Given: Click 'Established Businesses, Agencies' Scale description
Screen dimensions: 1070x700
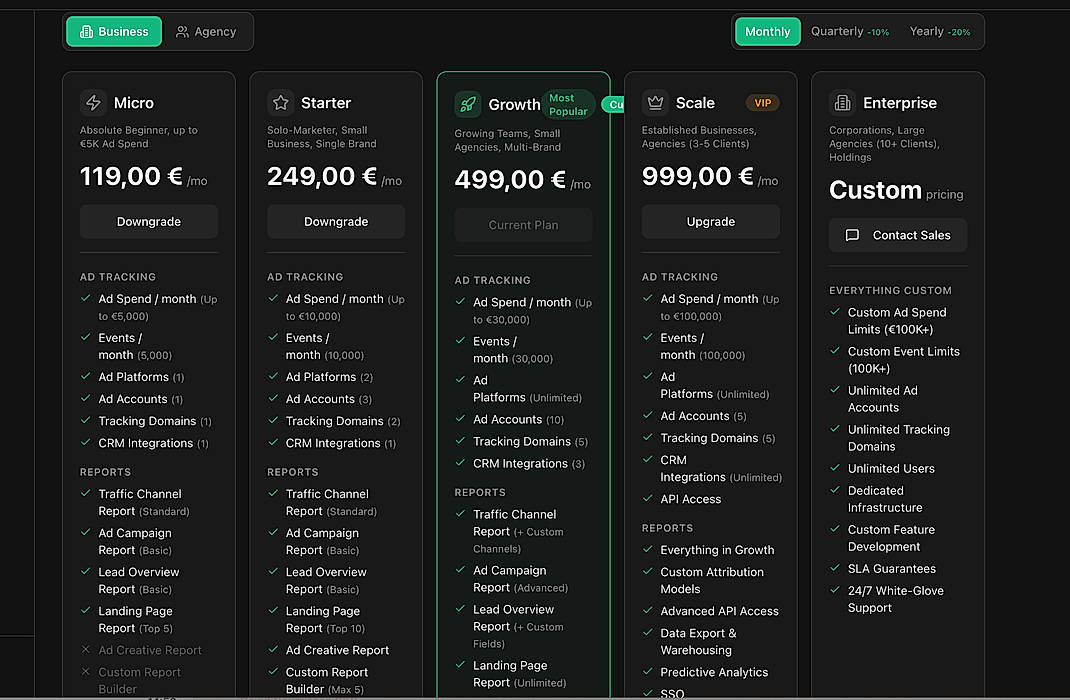Looking at the screenshot, I should pos(699,137).
